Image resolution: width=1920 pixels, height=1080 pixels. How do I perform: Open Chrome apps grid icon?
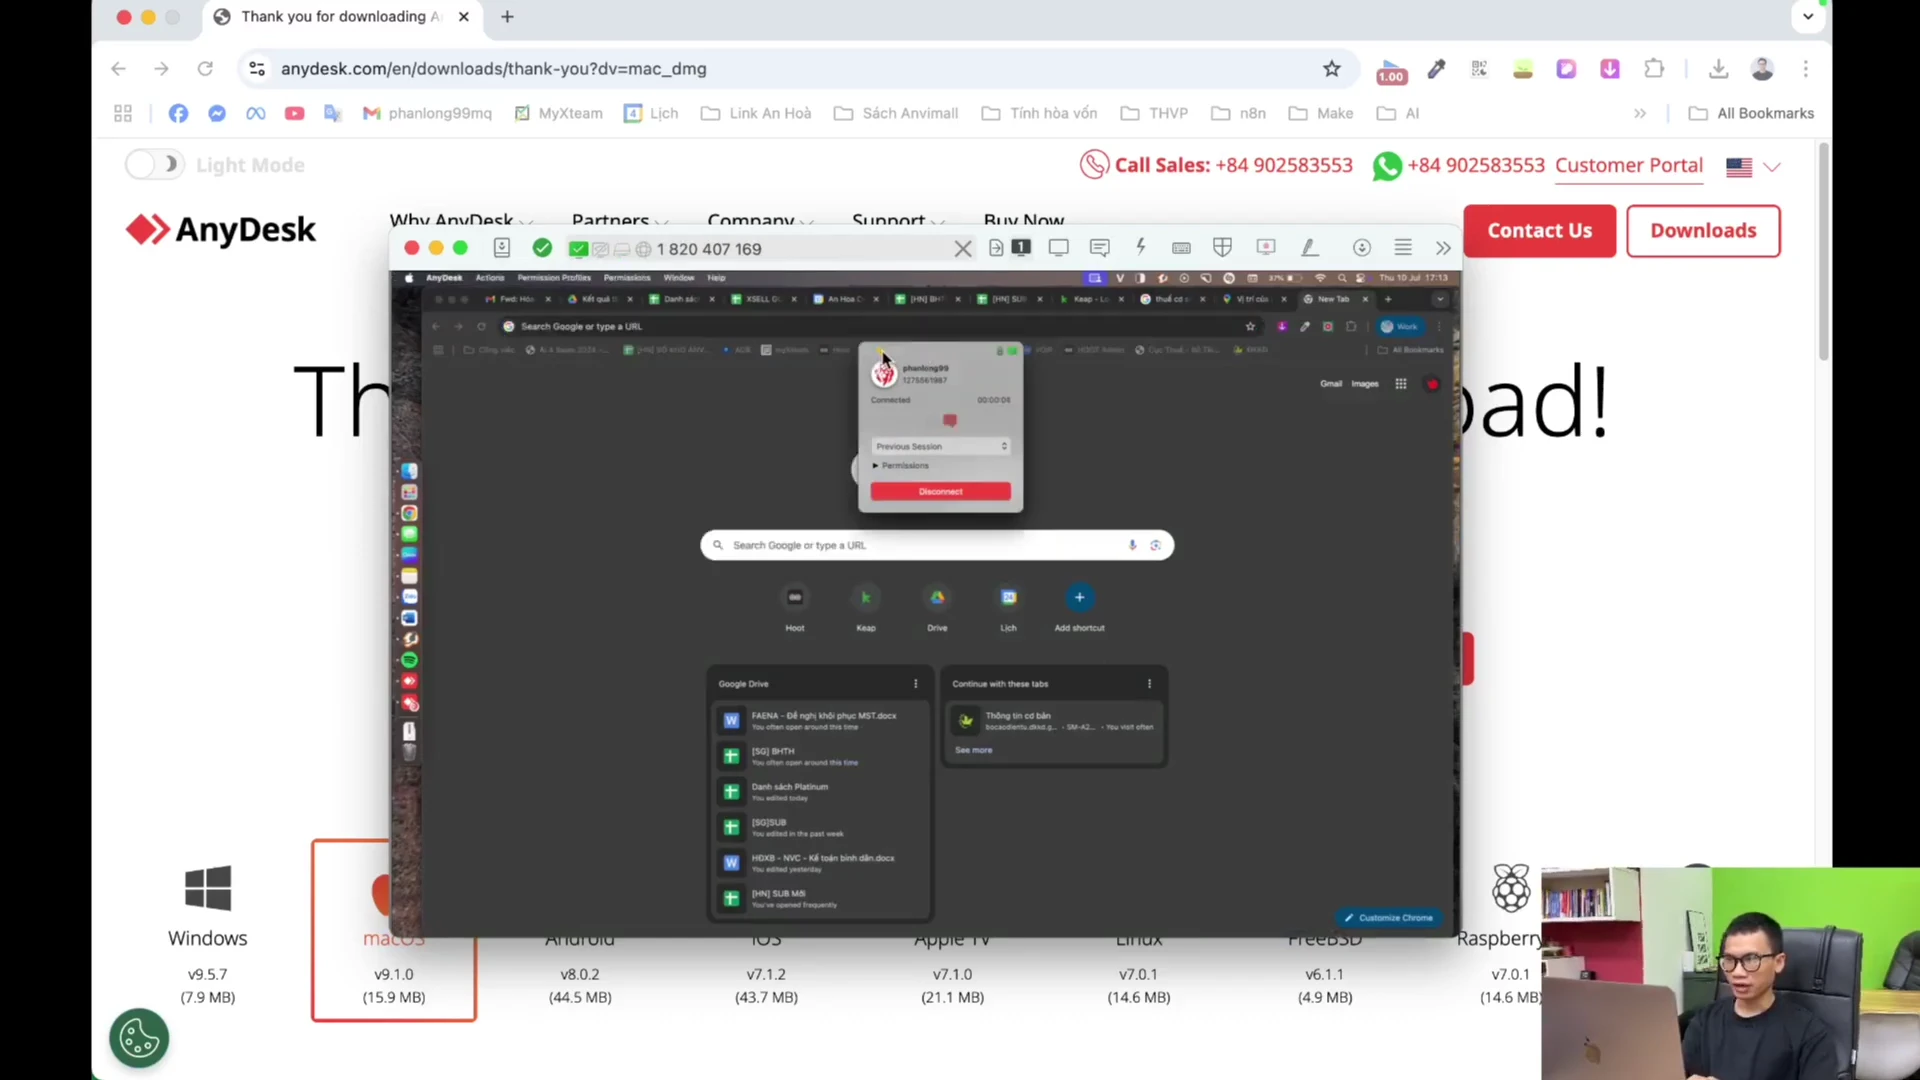pyautogui.click(x=123, y=114)
